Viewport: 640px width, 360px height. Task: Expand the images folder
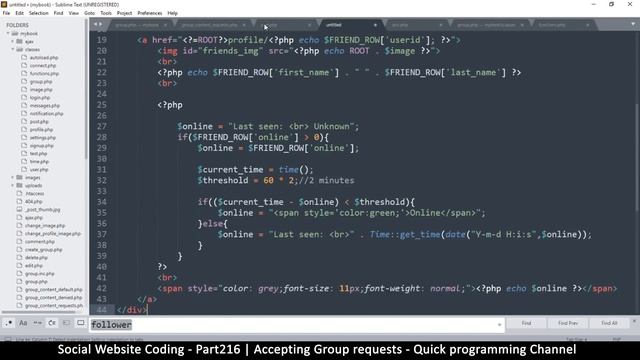point(13,178)
